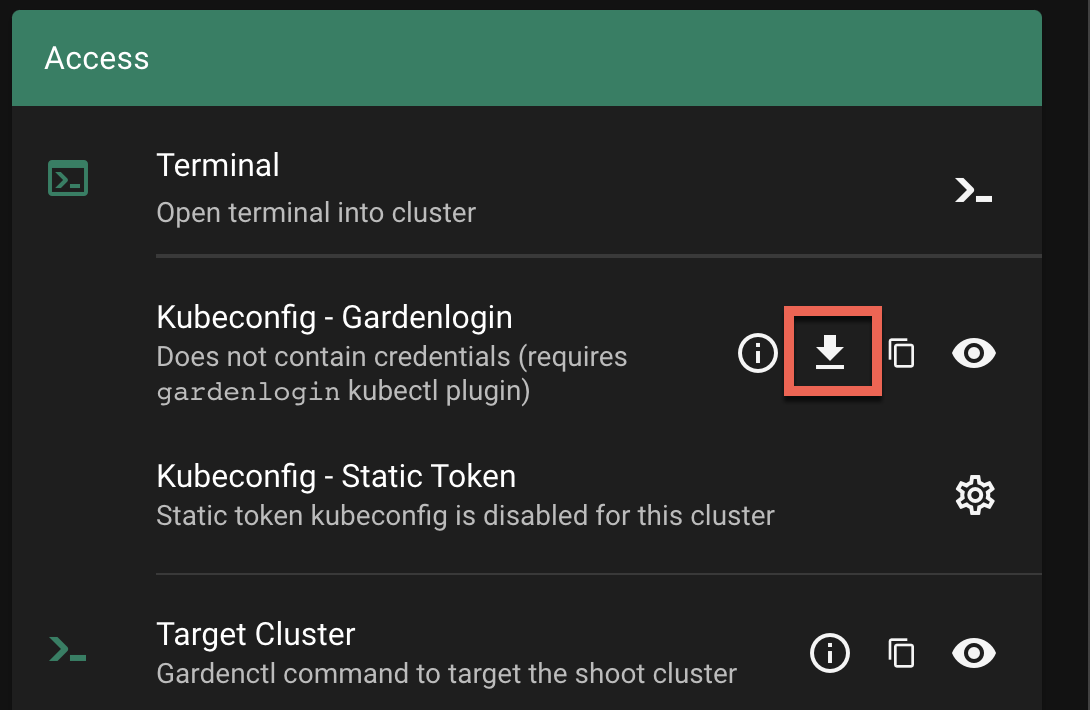Open terminal using the right-side prompt icon
Screen dimensions: 1090x710
click(973, 190)
